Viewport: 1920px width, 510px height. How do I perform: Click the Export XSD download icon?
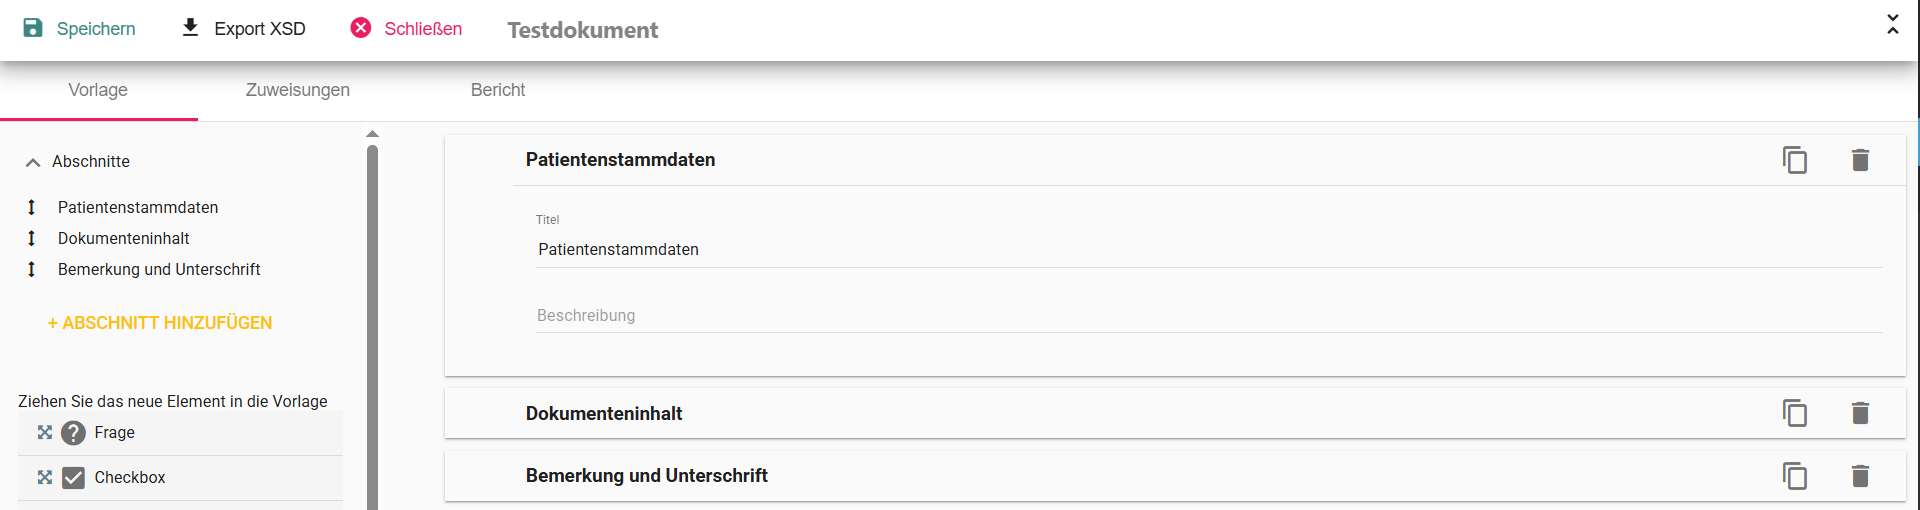[x=190, y=28]
